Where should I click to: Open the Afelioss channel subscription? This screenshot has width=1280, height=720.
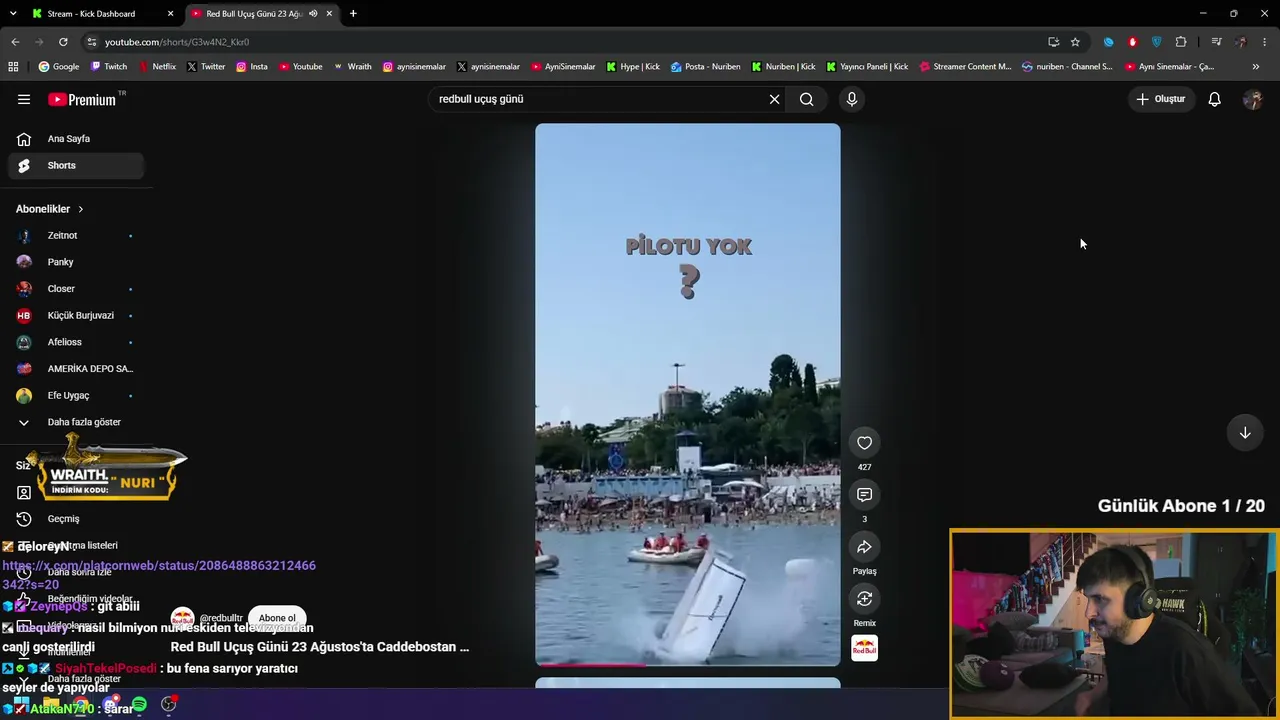(x=76, y=342)
